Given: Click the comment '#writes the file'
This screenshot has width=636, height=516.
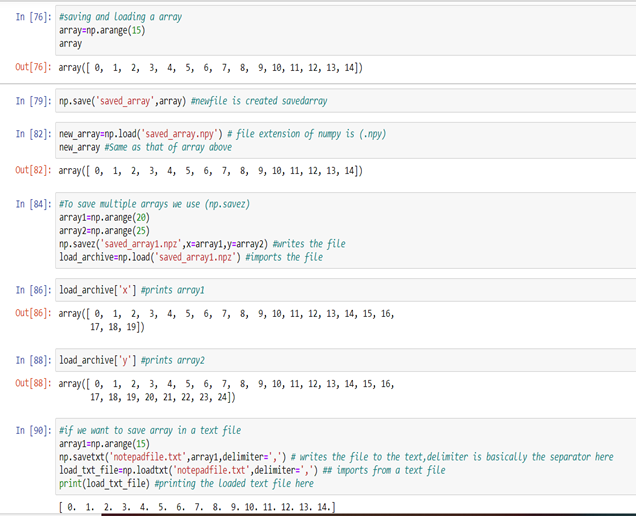Looking at the screenshot, I should pyautogui.click(x=309, y=244).
